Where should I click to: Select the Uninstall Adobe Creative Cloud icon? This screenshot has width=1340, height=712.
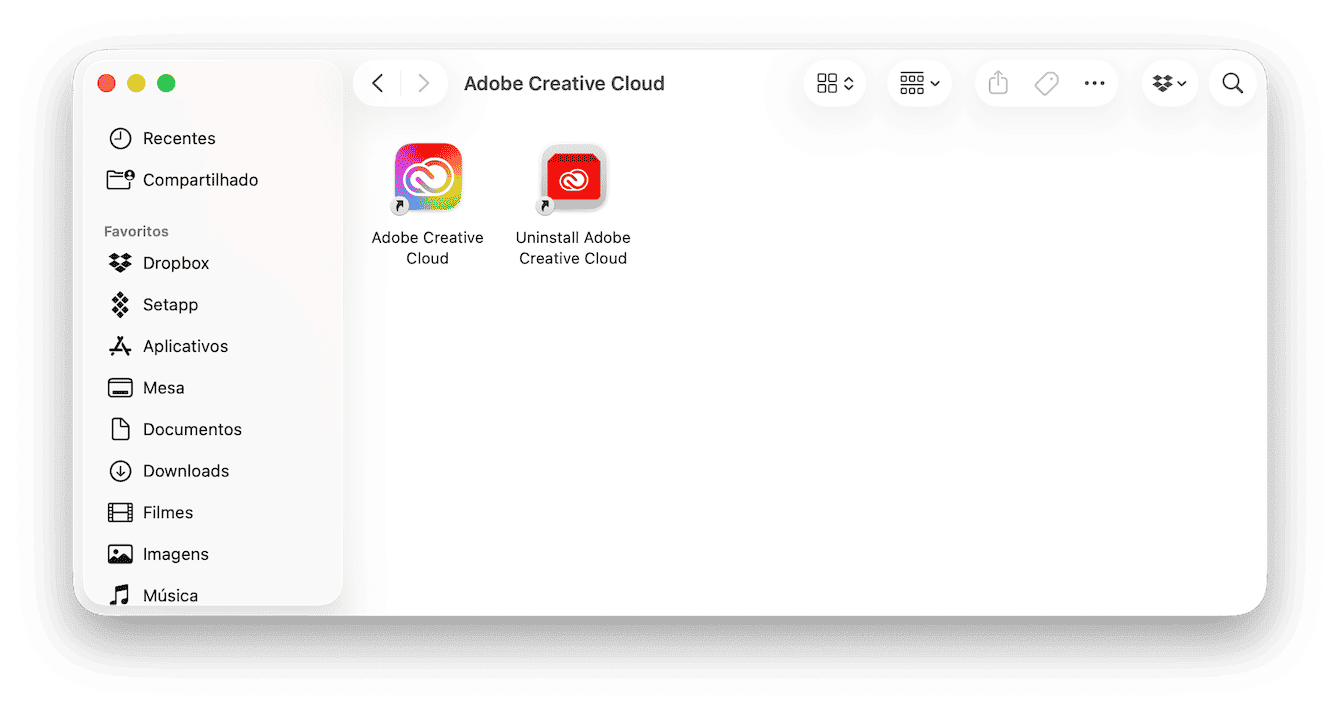pos(573,177)
